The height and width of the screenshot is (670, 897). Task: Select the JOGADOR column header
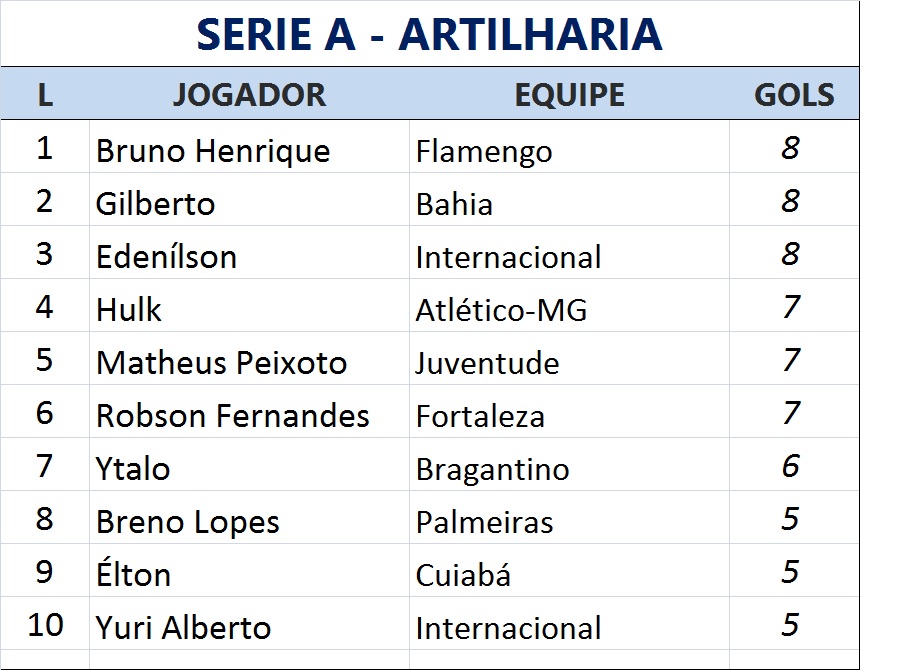[249, 95]
